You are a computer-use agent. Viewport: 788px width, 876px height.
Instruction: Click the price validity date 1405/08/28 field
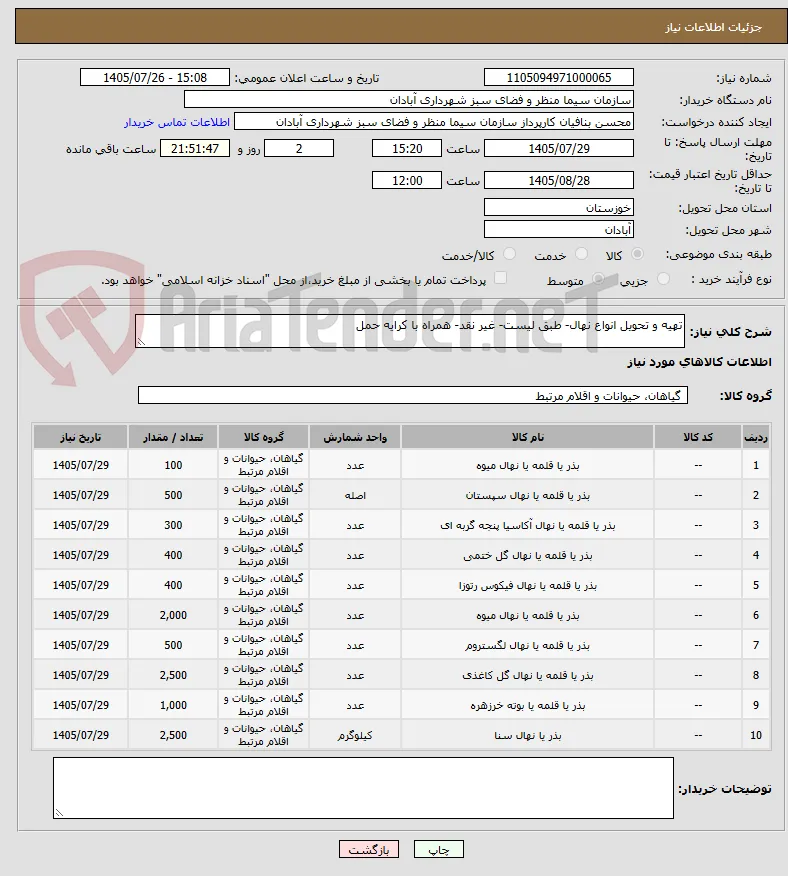pos(559,180)
